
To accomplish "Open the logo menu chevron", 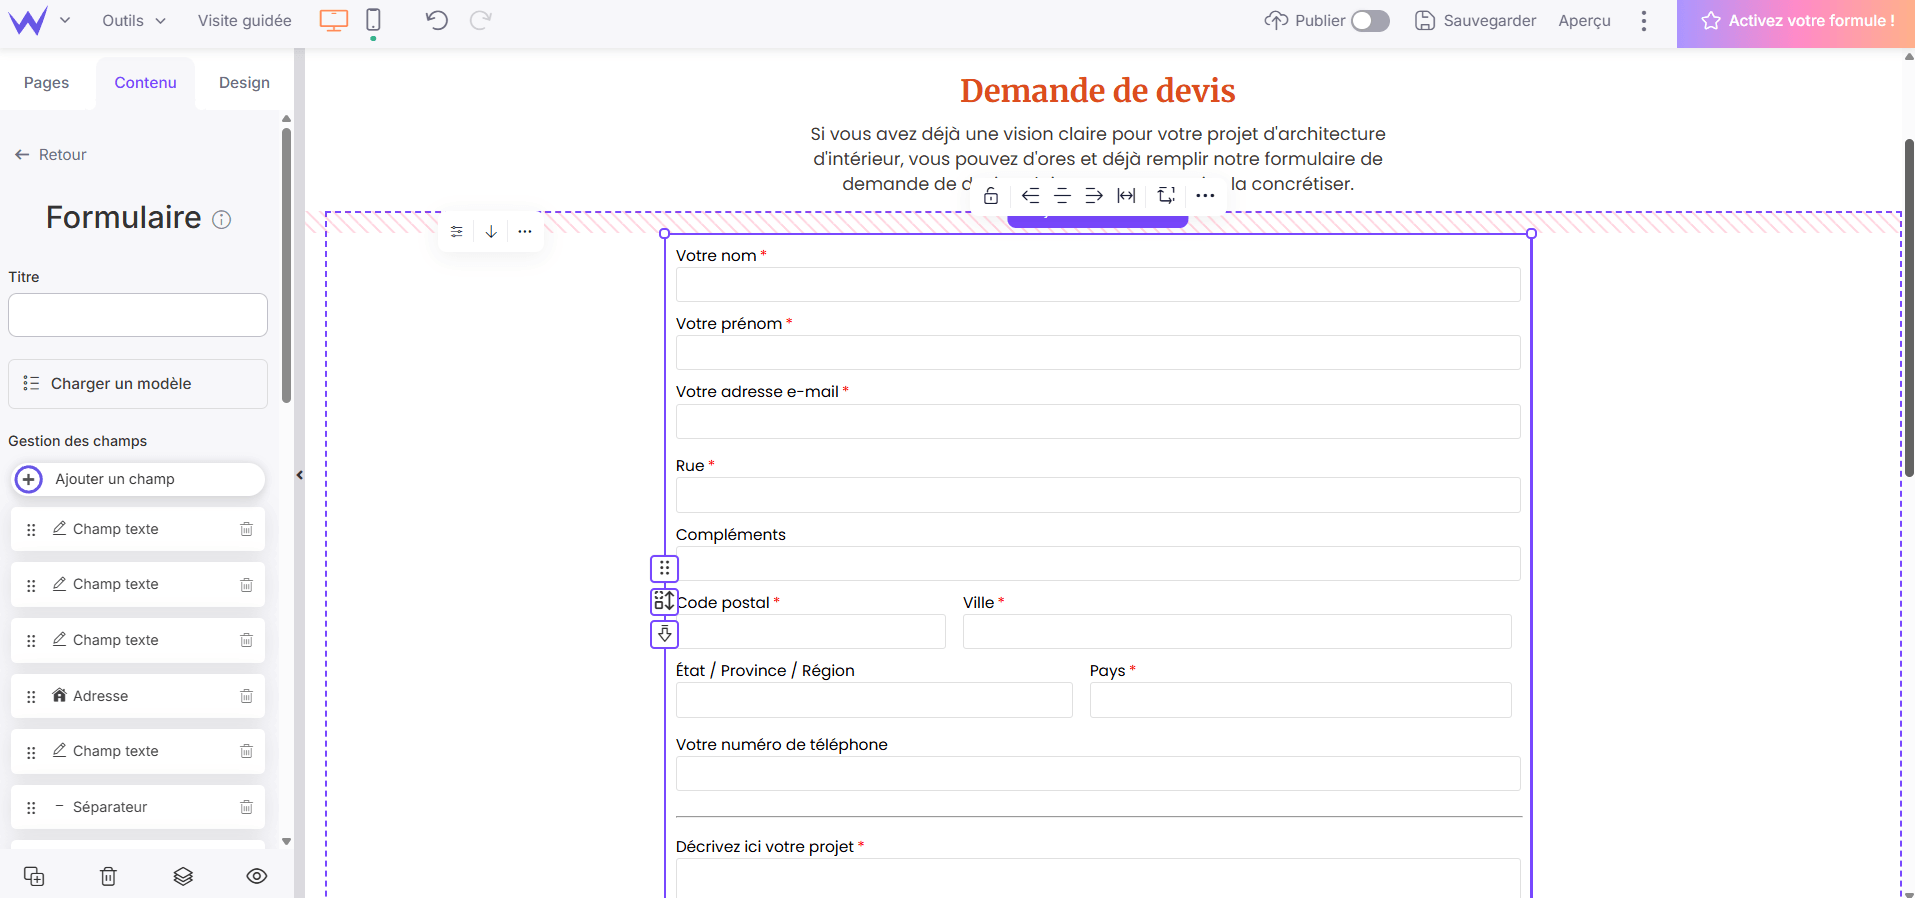I will 65,20.
